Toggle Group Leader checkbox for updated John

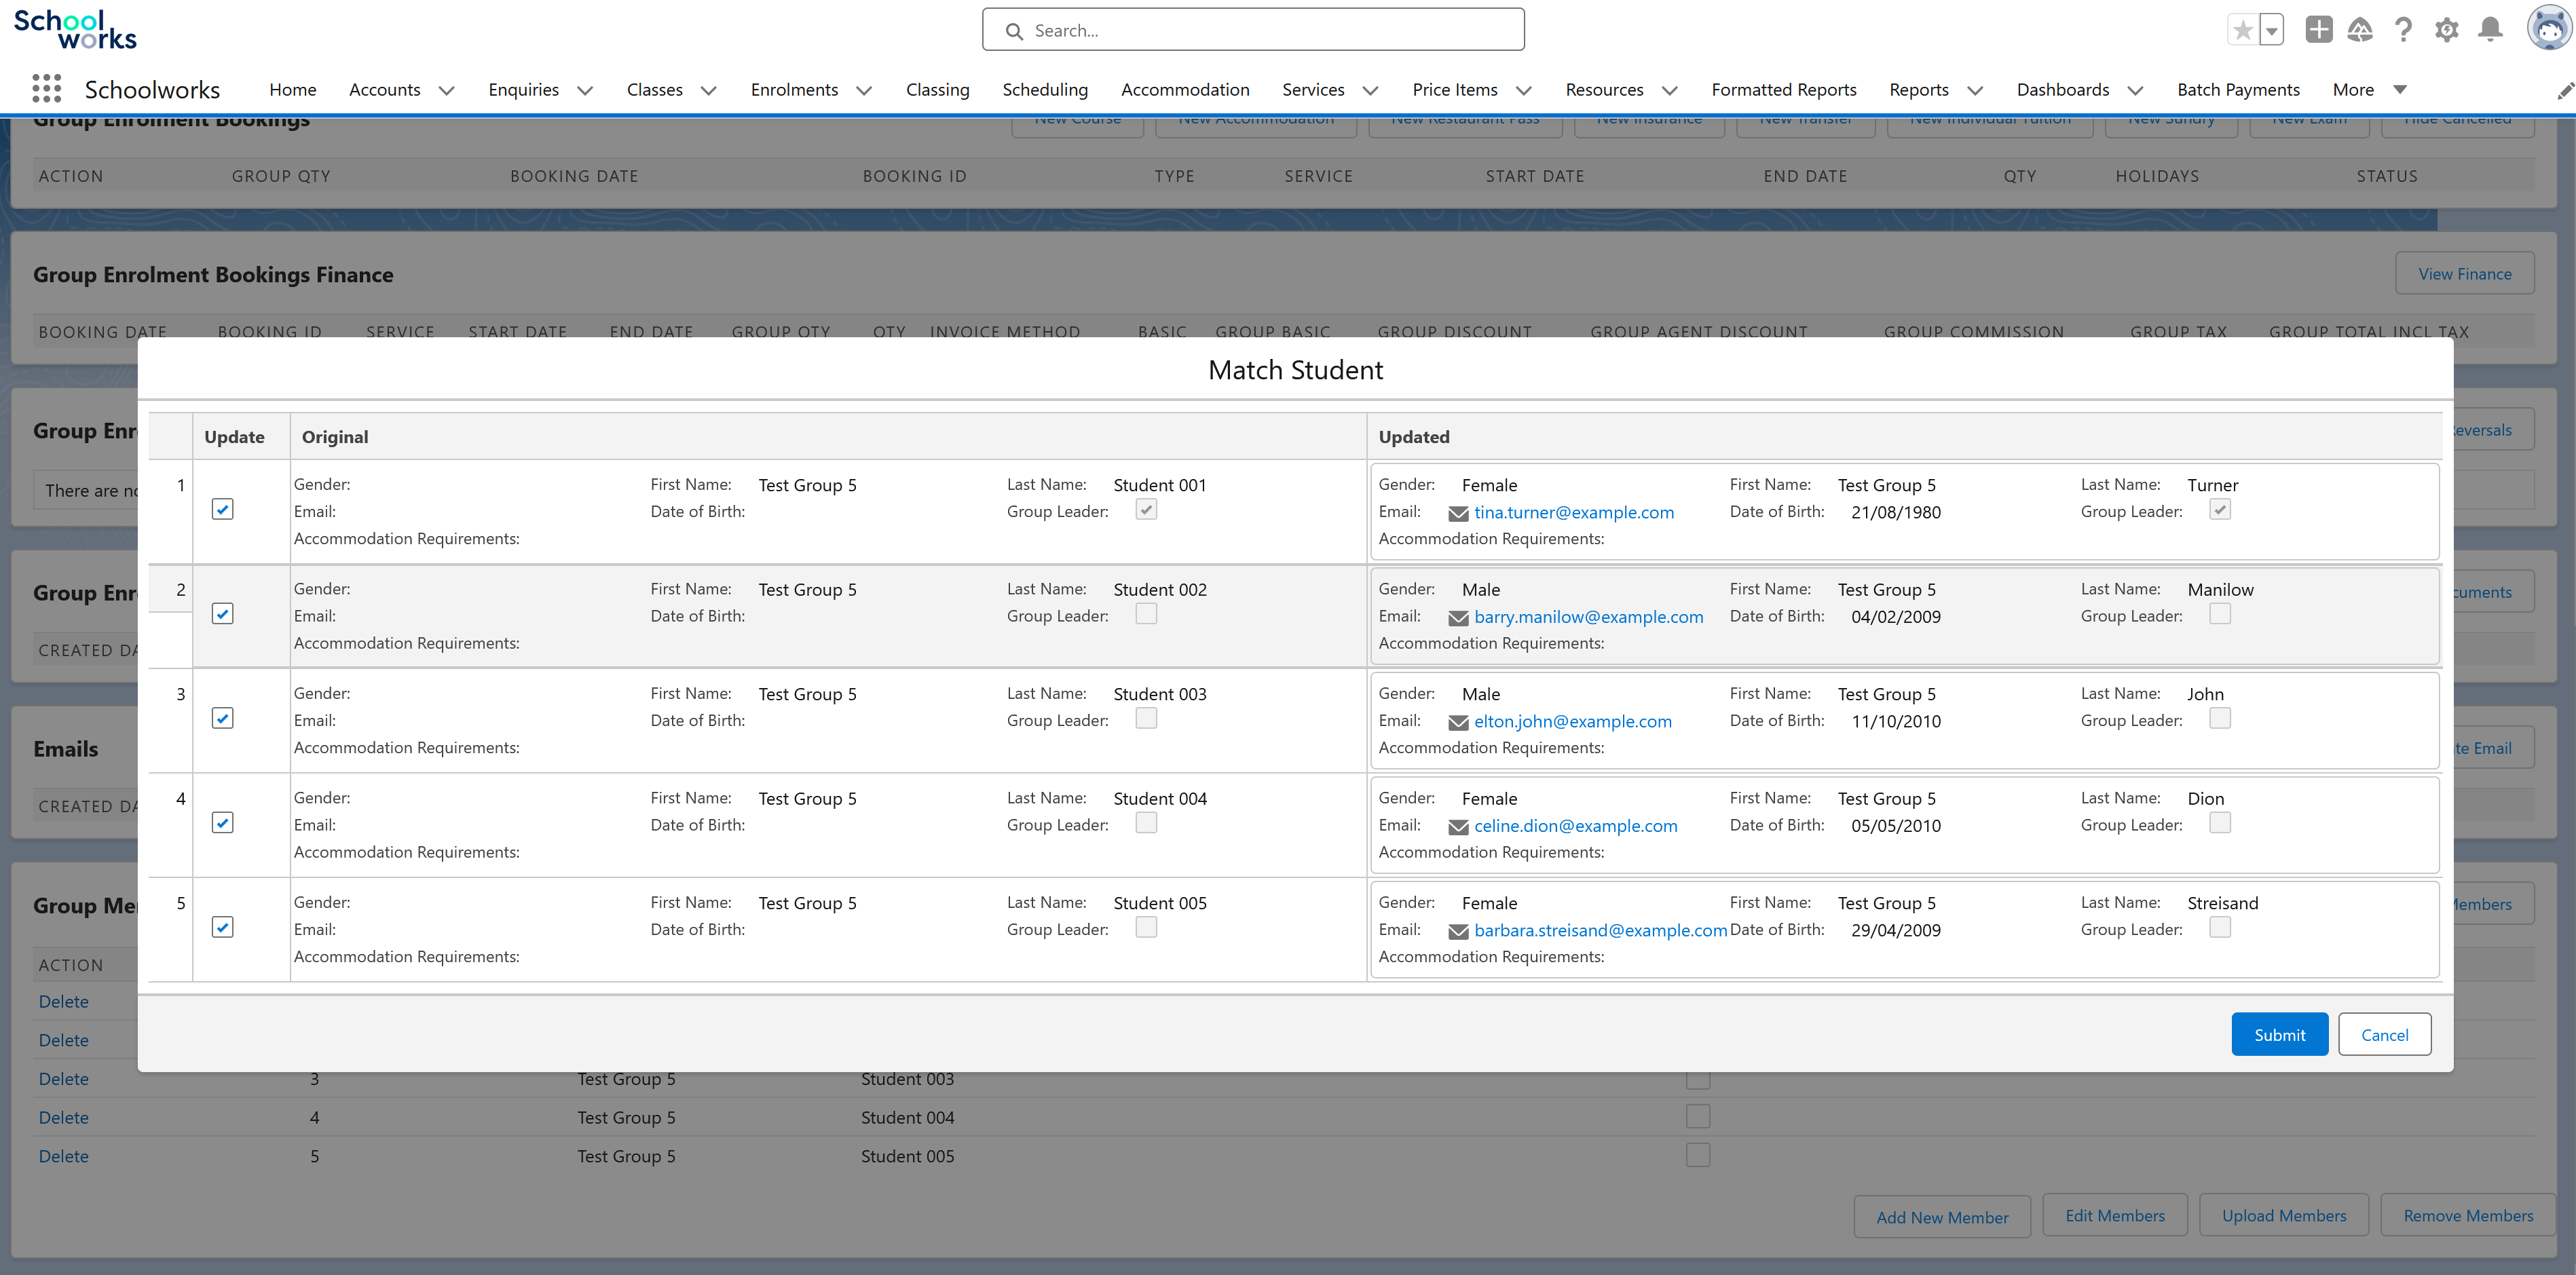2220,719
